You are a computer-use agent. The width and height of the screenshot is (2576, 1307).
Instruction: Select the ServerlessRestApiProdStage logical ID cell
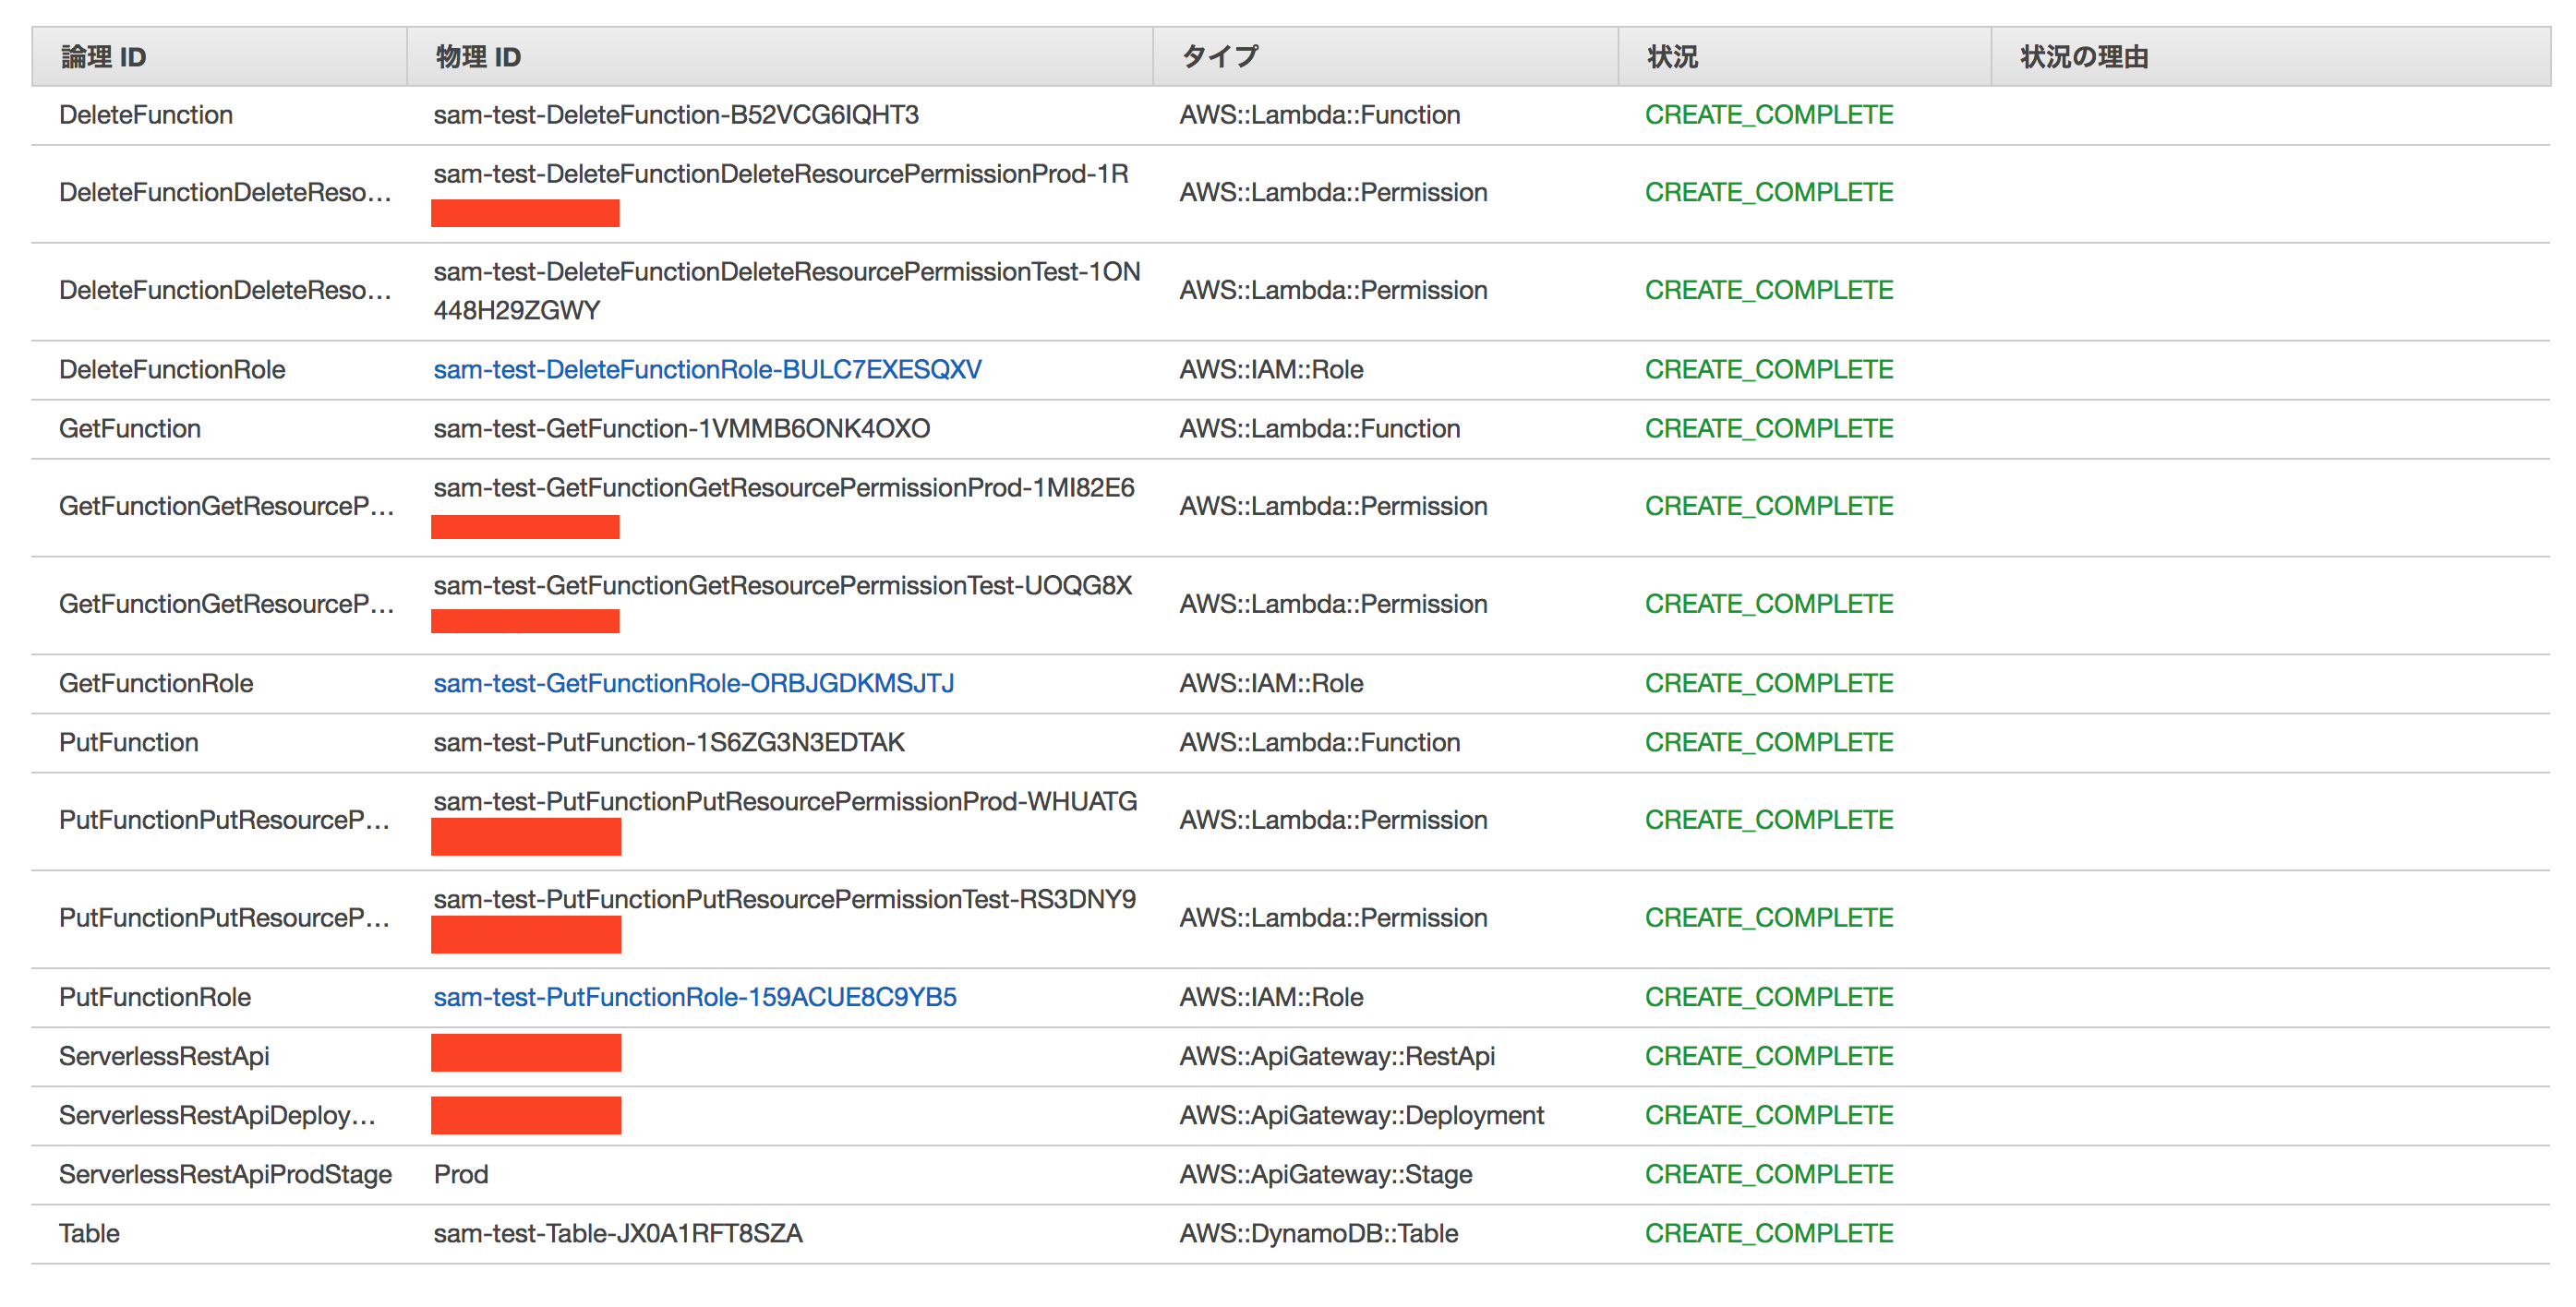click(225, 1175)
